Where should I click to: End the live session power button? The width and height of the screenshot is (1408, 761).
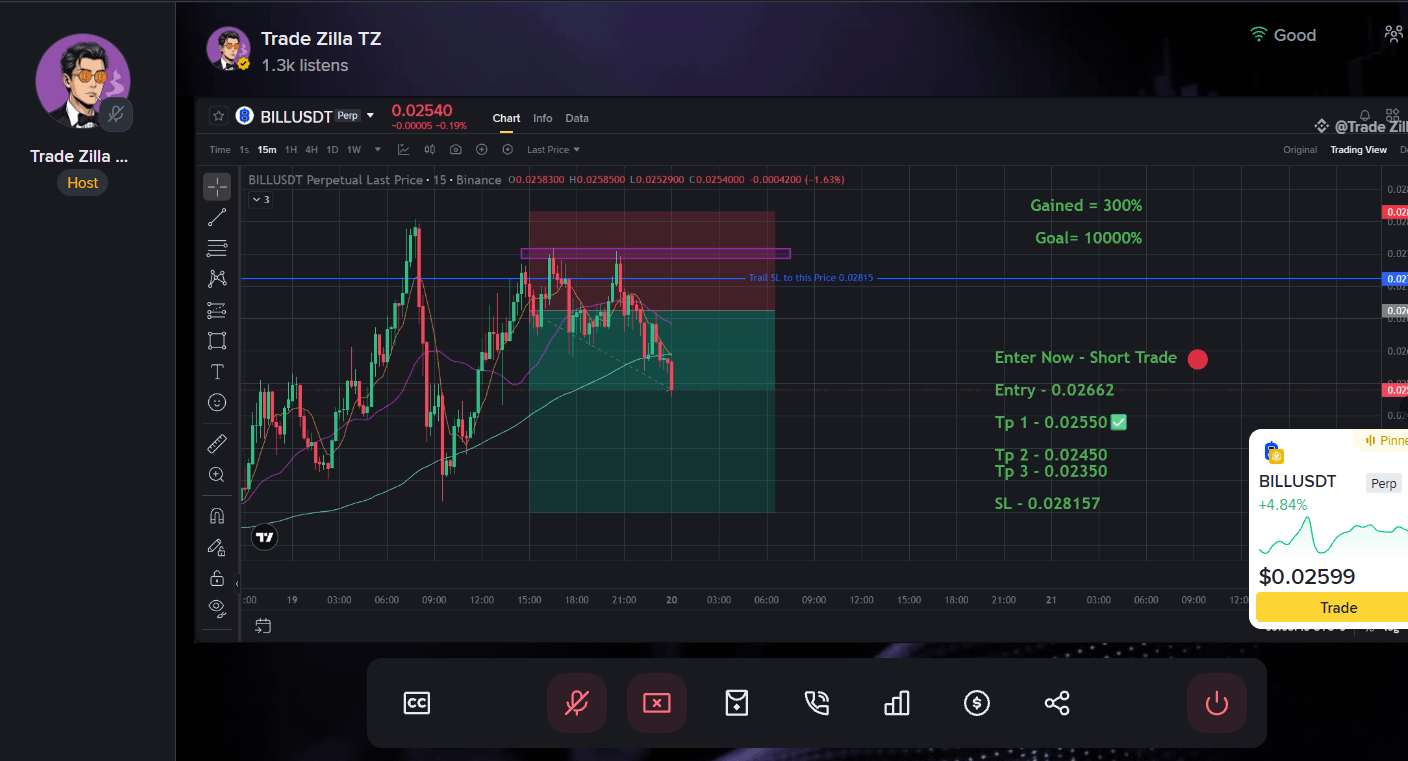[x=1217, y=703]
